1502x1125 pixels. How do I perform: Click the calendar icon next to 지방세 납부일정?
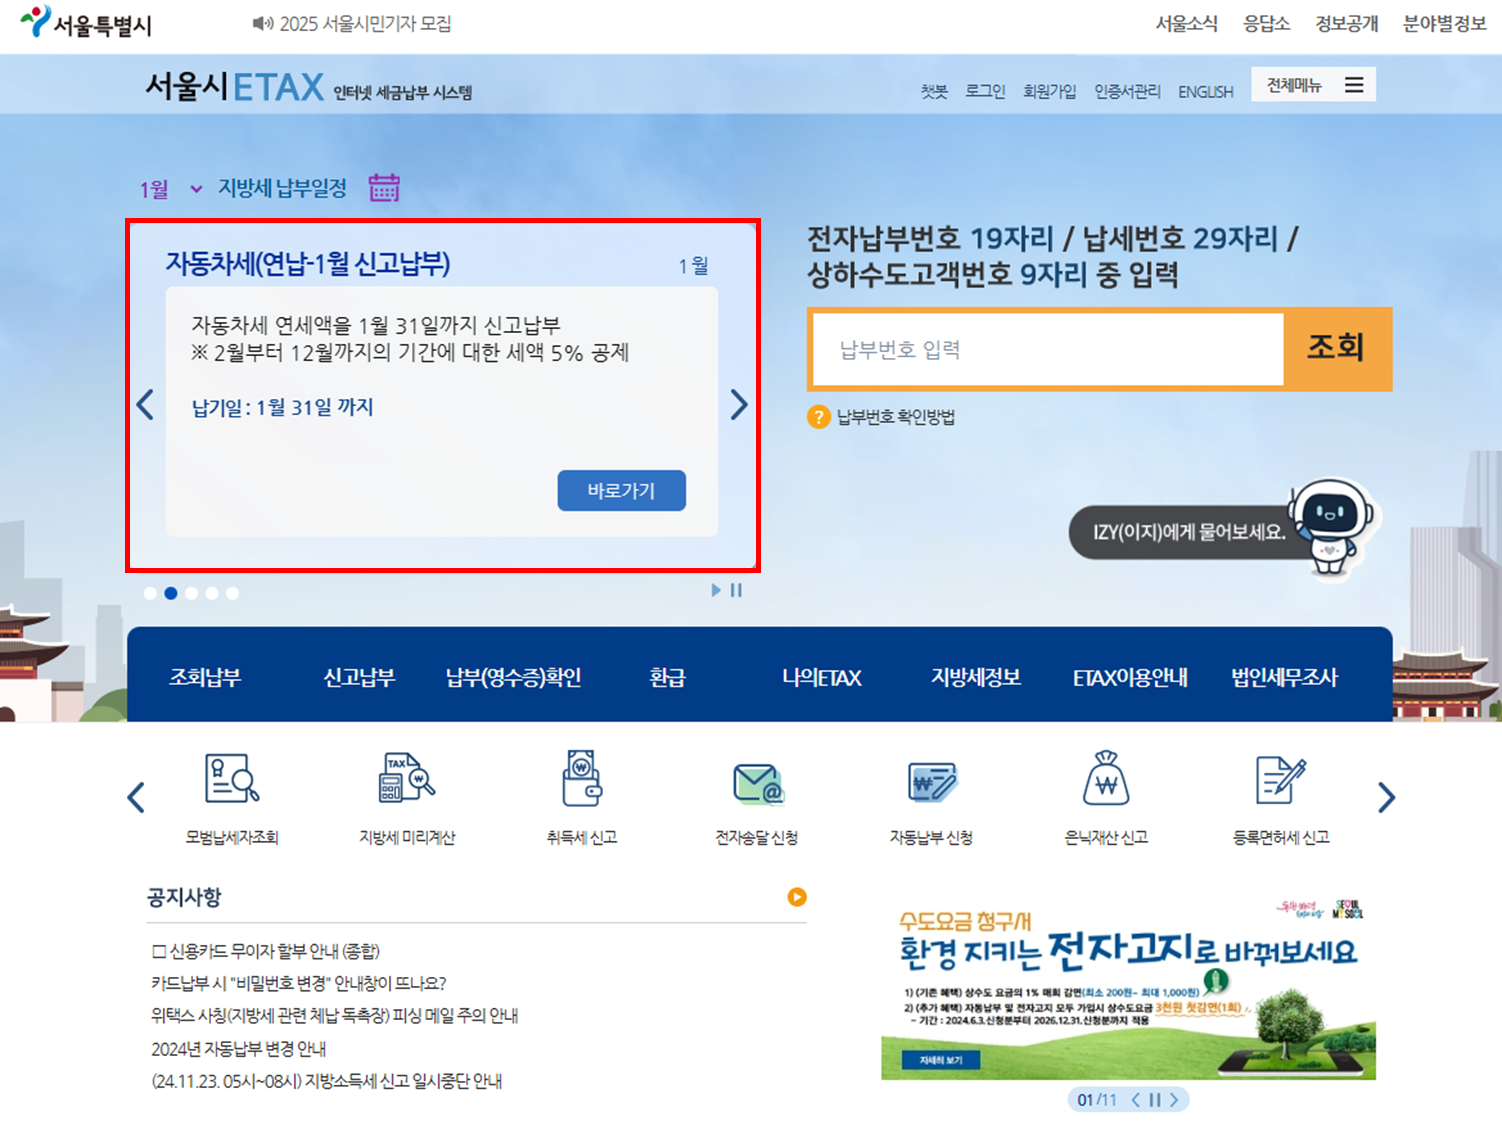(x=384, y=187)
